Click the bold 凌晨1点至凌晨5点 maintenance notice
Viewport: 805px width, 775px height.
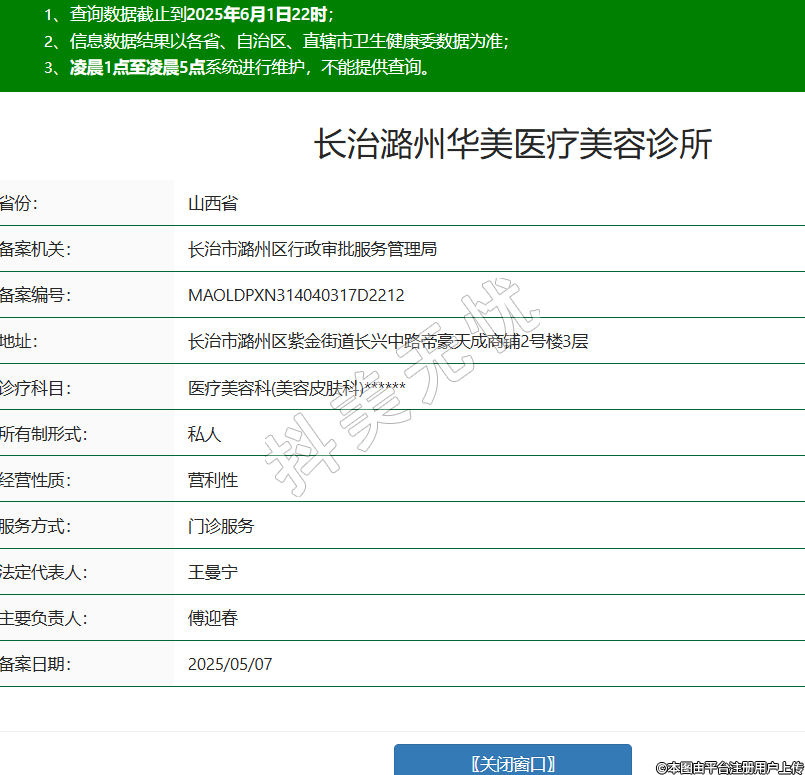point(137,68)
